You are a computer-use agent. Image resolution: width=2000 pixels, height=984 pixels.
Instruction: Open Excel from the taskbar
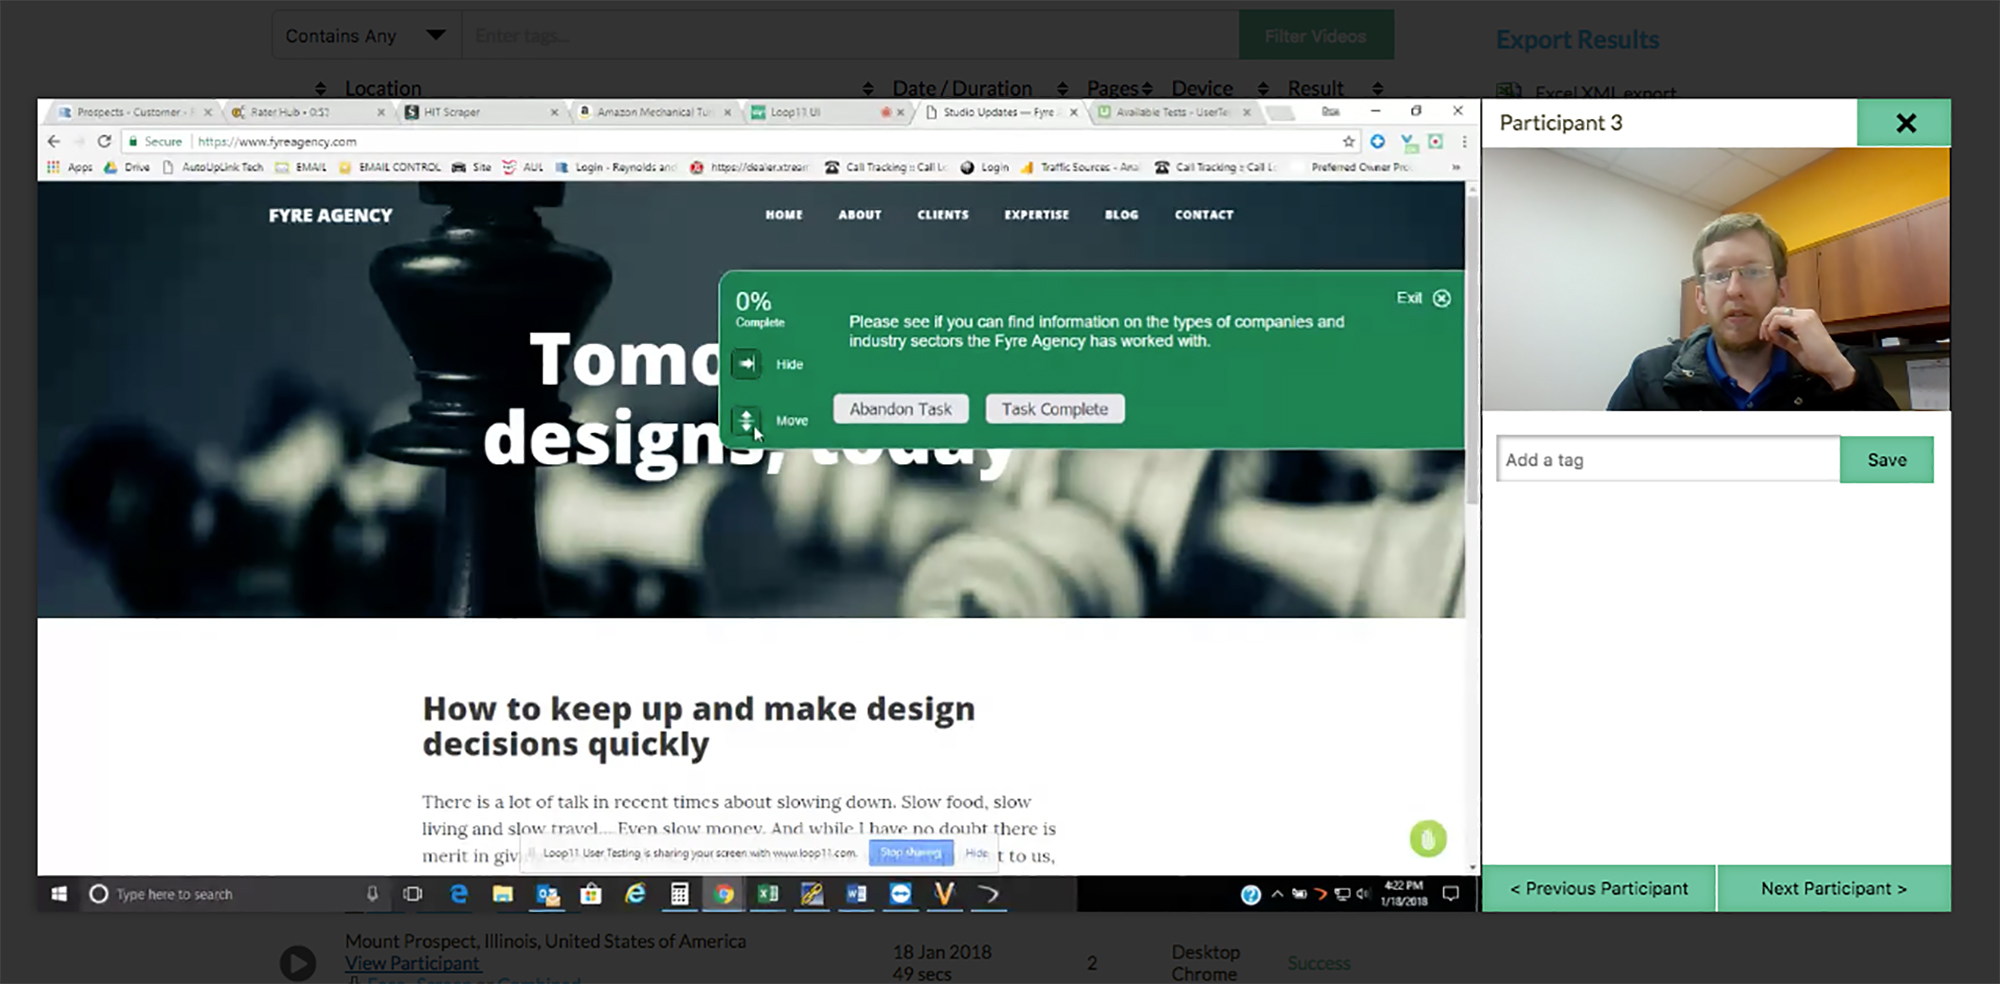(767, 894)
